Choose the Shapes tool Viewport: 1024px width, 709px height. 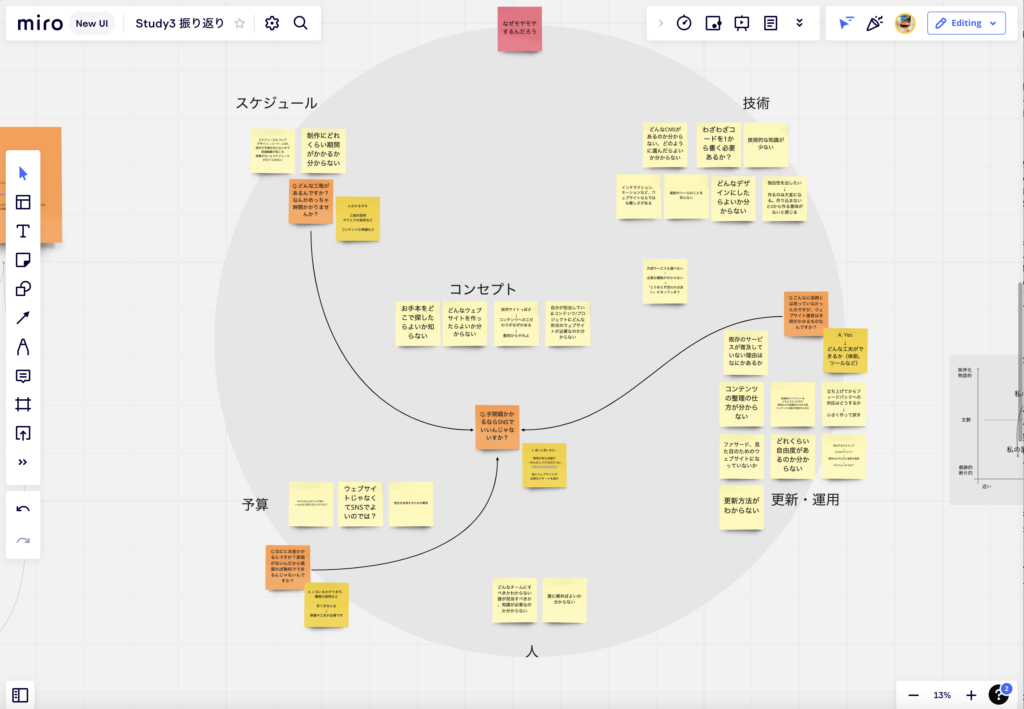[23, 289]
